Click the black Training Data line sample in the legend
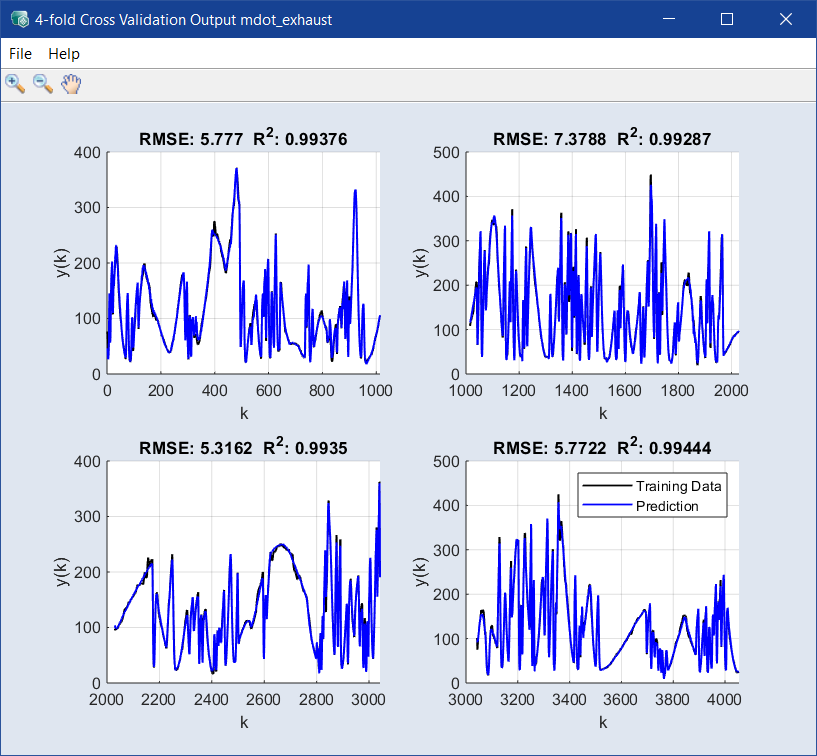 (606, 486)
